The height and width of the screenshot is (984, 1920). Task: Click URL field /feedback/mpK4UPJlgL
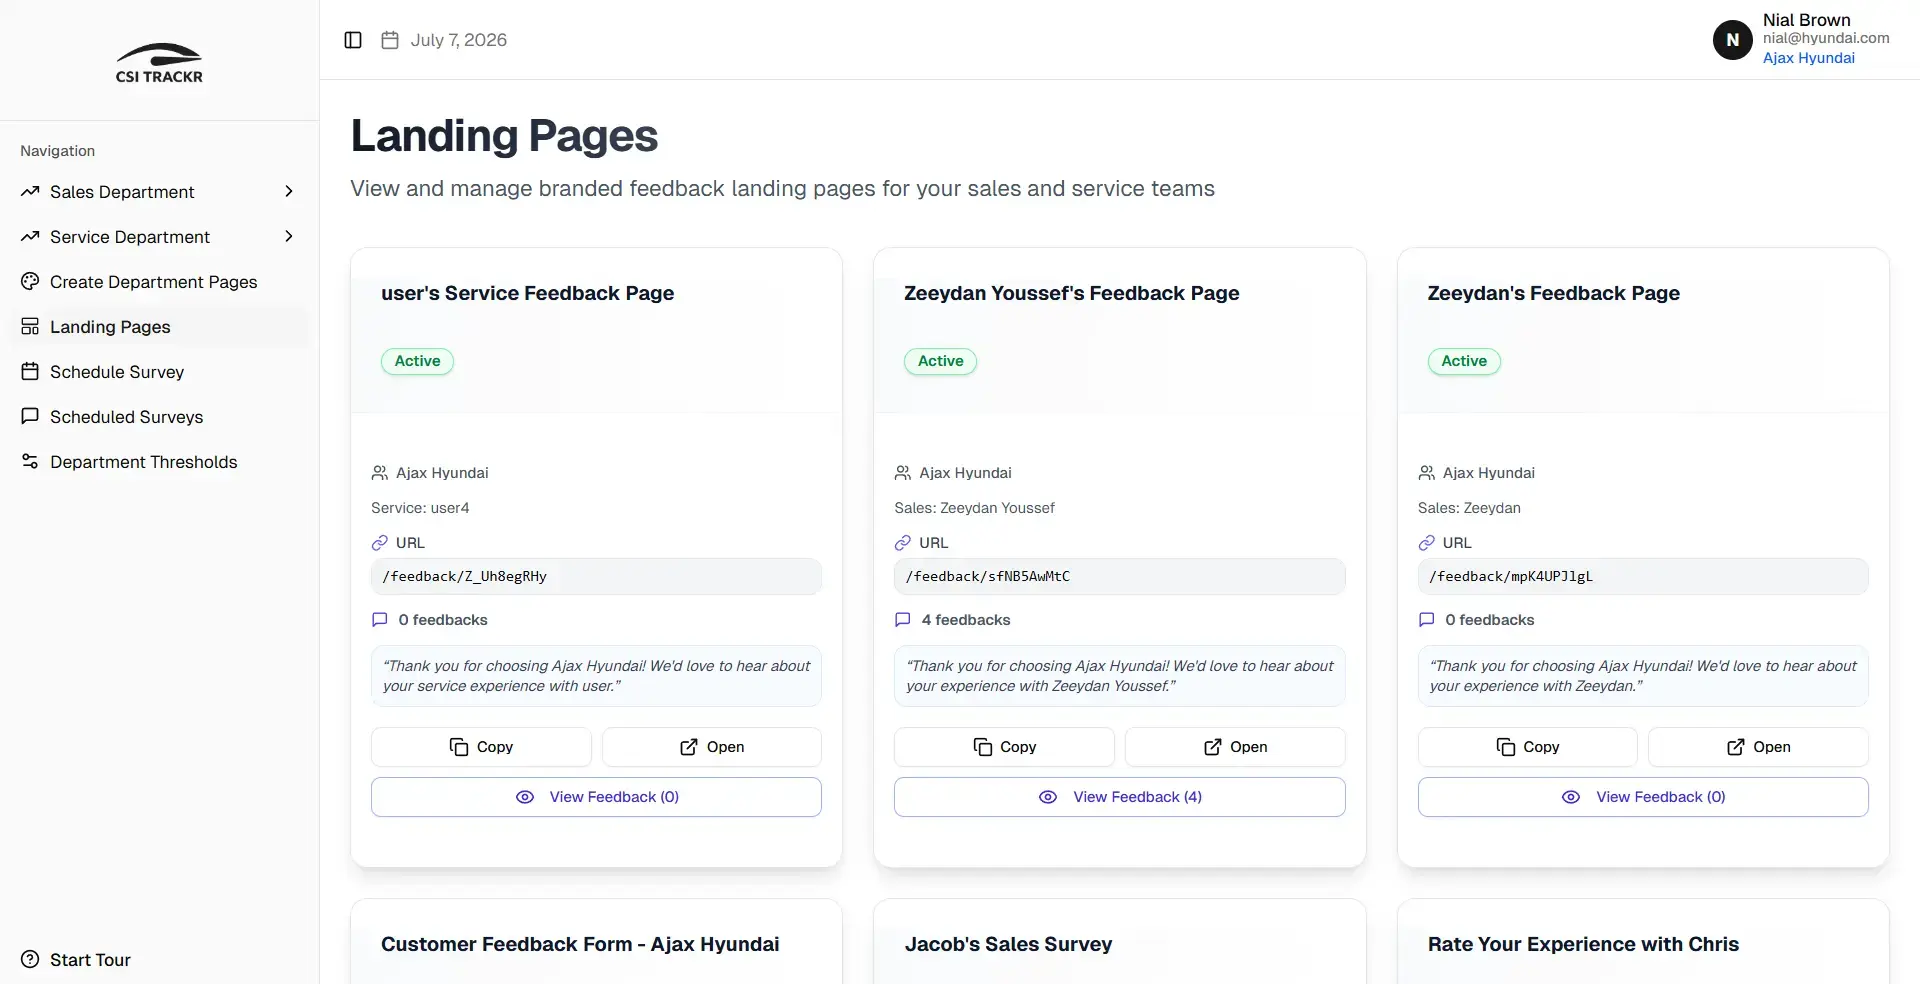1643,576
